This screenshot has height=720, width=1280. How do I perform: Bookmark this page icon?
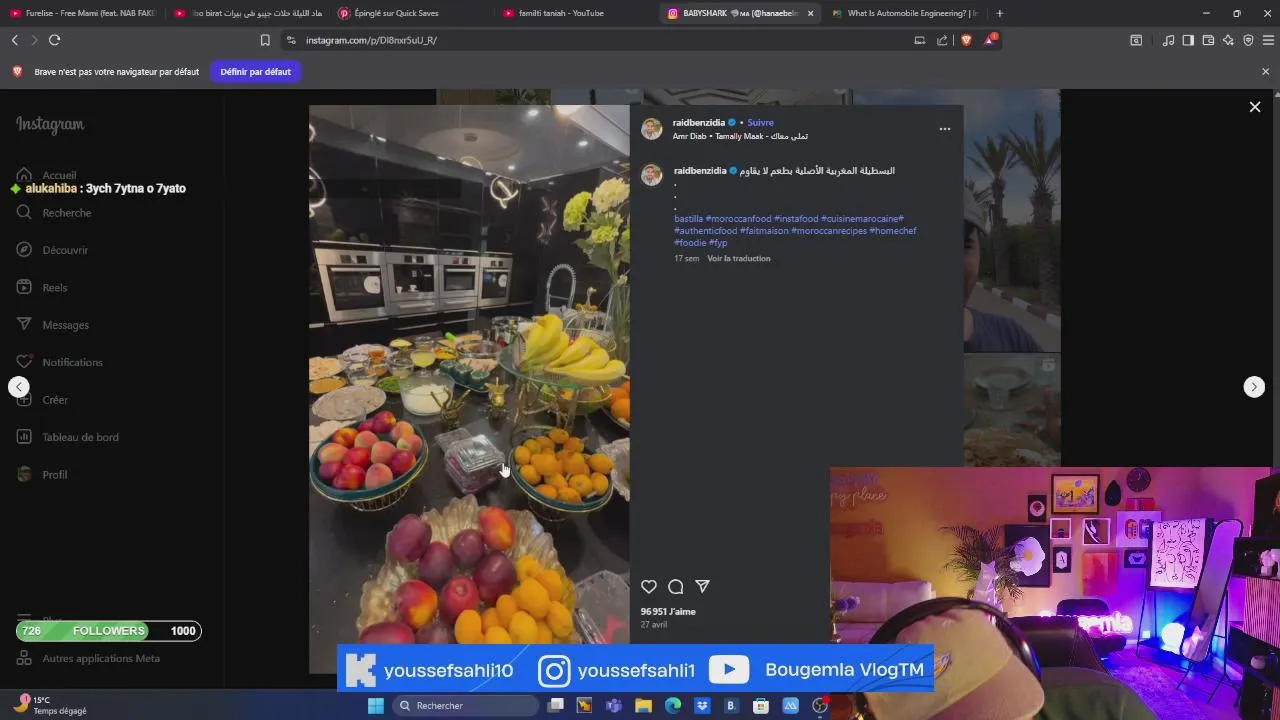[265, 40]
